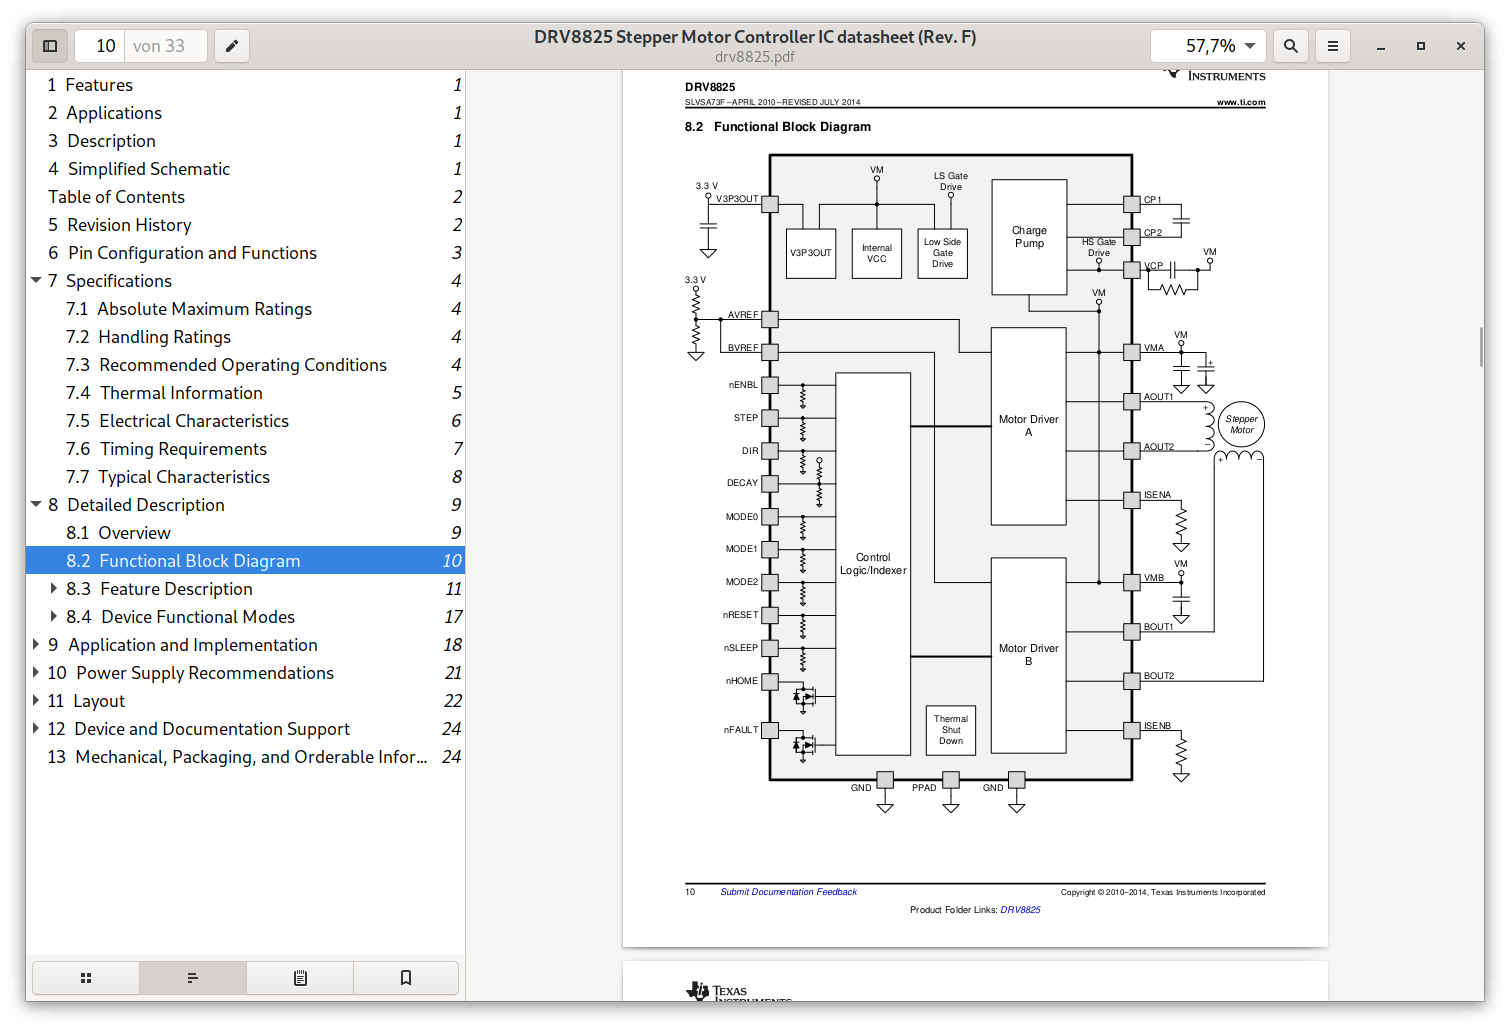Screen dimensions: 1510x1030
Task: Close the document viewer window
Action: [x=1461, y=46]
